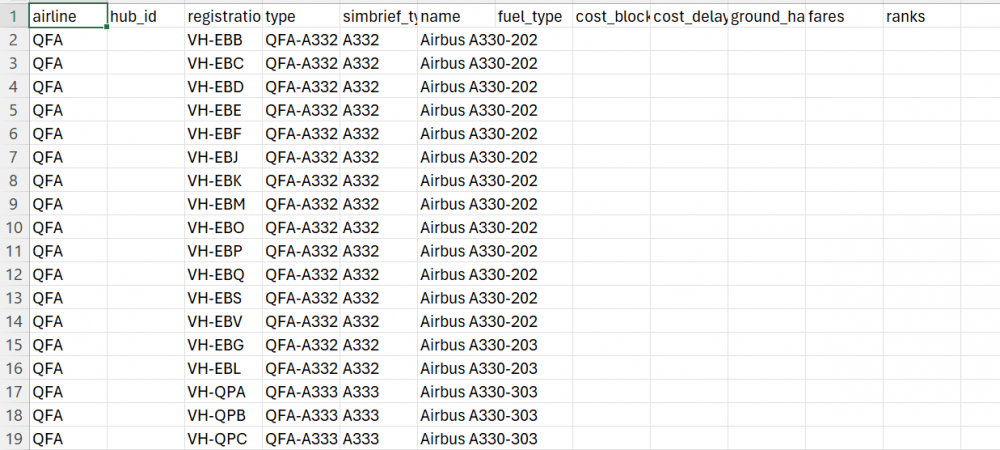Select the fares header cell

click(x=843, y=17)
